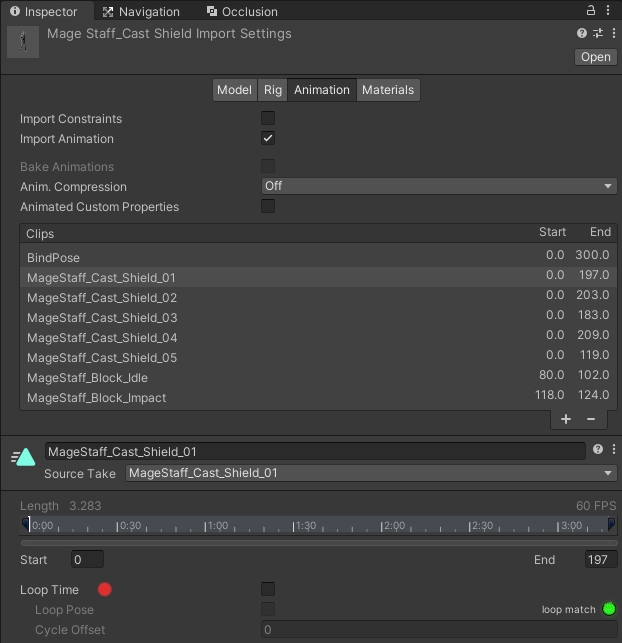Switch to the Materials tab
Screen dimensions: 622x643
pyautogui.click(x=388, y=90)
